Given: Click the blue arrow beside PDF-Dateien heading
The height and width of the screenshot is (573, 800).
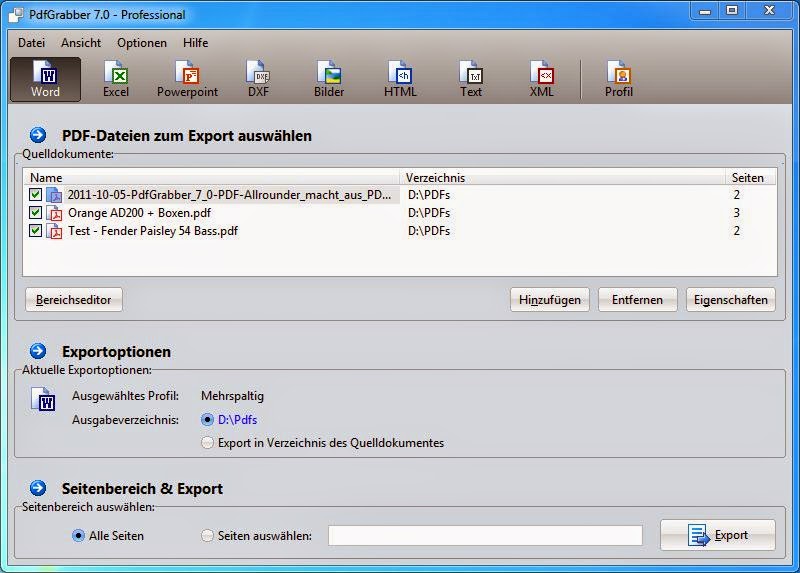Looking at the screenshot, I should point(38,135).
